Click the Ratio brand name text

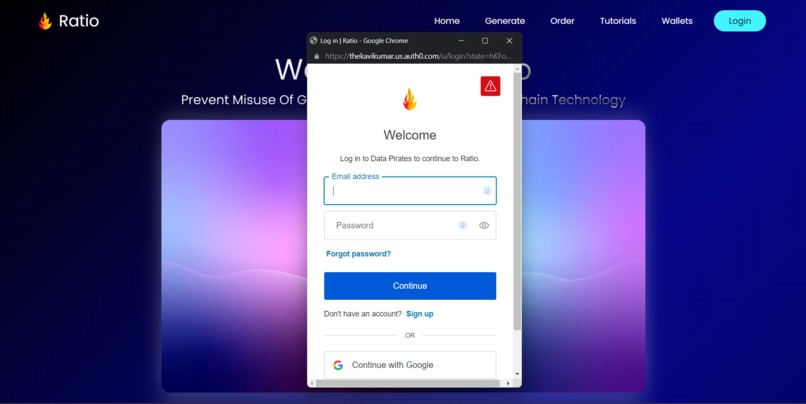79,21
